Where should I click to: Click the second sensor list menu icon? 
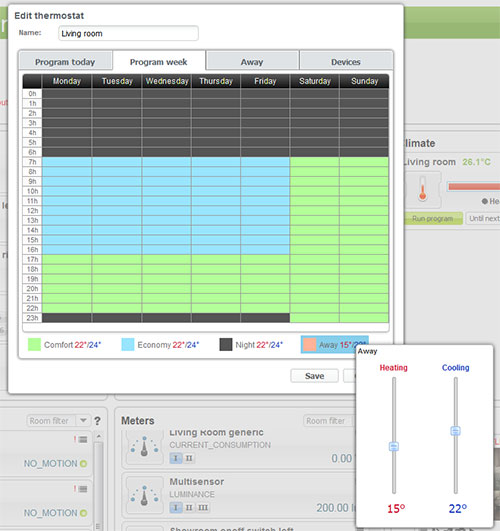(x=83, y=489)
